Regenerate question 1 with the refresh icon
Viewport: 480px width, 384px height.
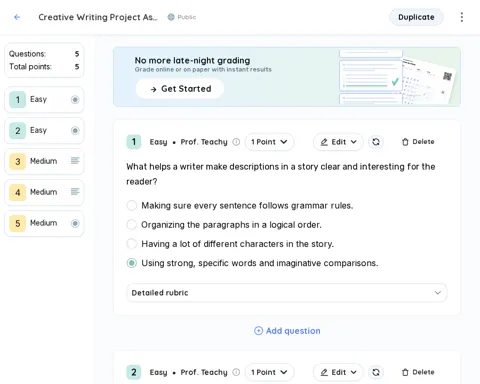[x=376, y=142]
